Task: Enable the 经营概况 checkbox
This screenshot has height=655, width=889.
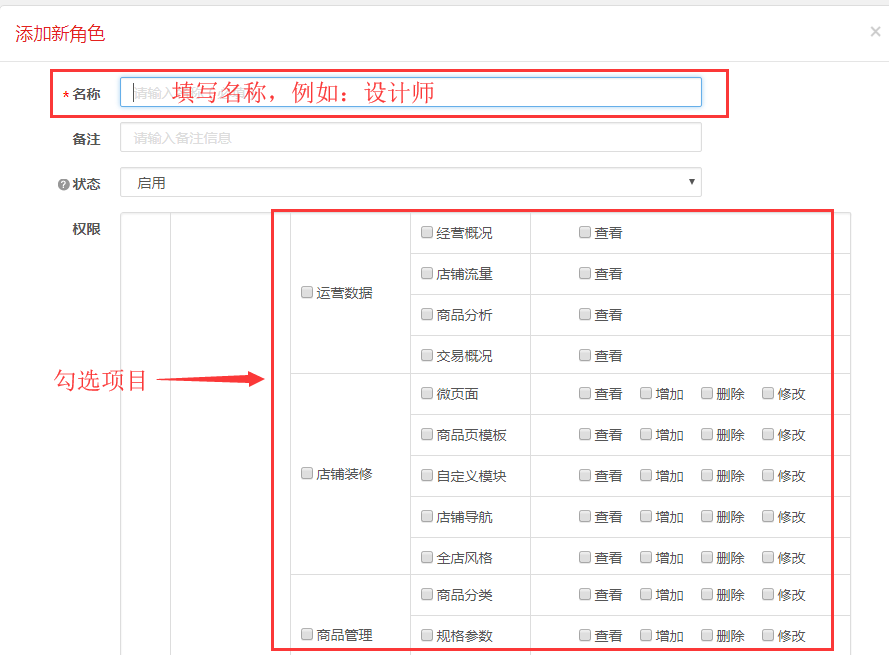Action: [427, 232]
